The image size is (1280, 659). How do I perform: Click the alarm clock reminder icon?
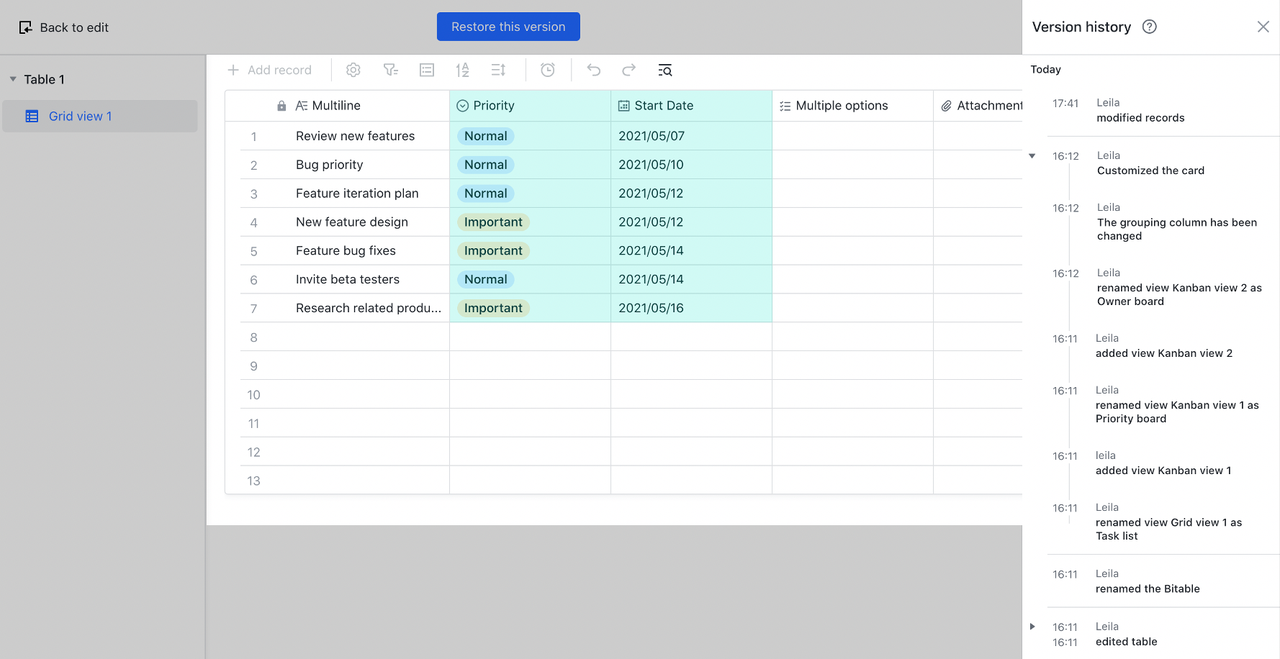coord(548,70)
